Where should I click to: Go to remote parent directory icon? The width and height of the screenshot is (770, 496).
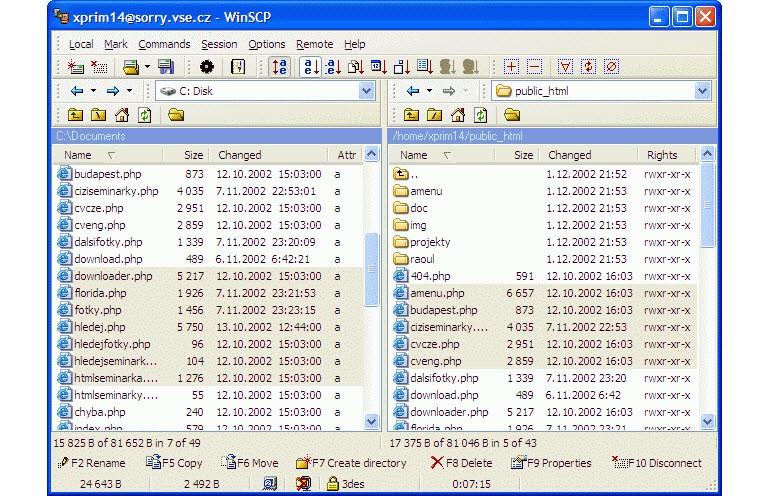411,115
